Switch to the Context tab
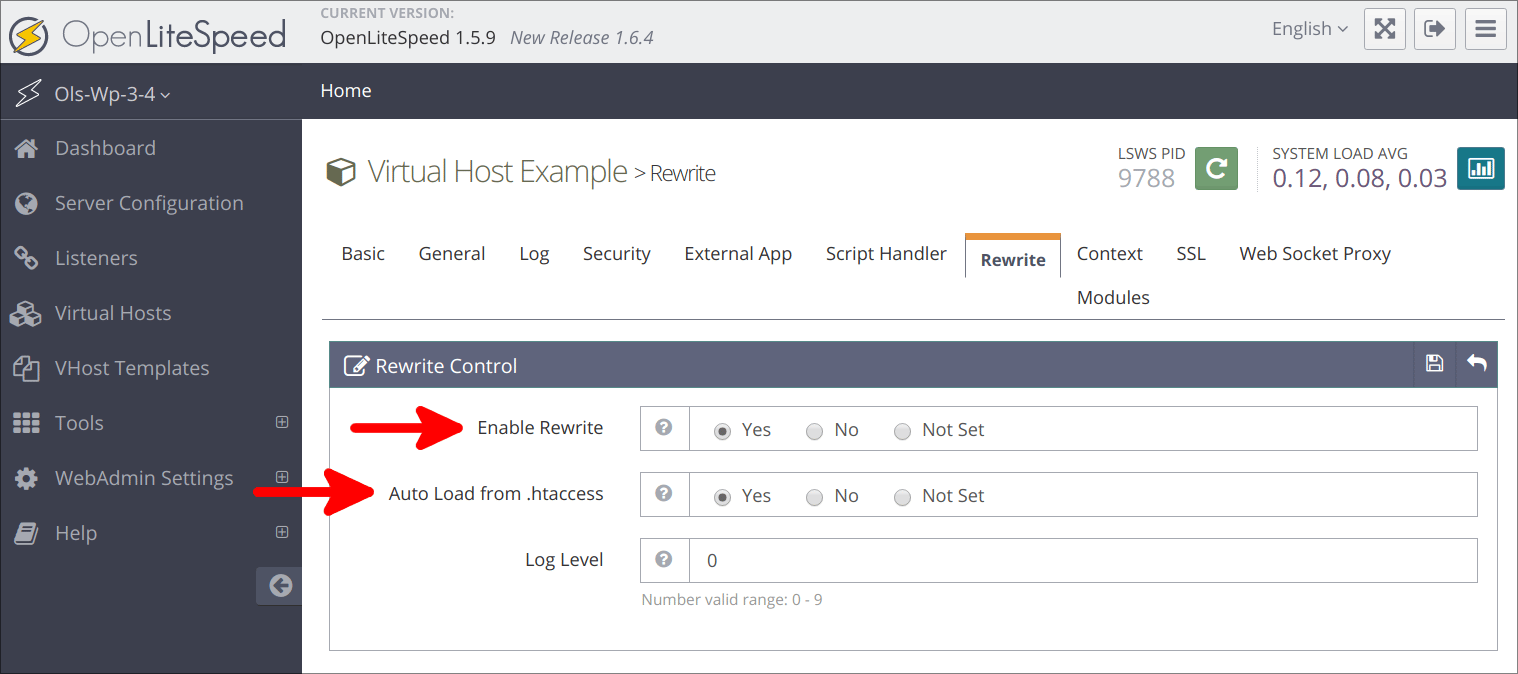Viewport: 1518px width, 674px height. click(1110, 254)
